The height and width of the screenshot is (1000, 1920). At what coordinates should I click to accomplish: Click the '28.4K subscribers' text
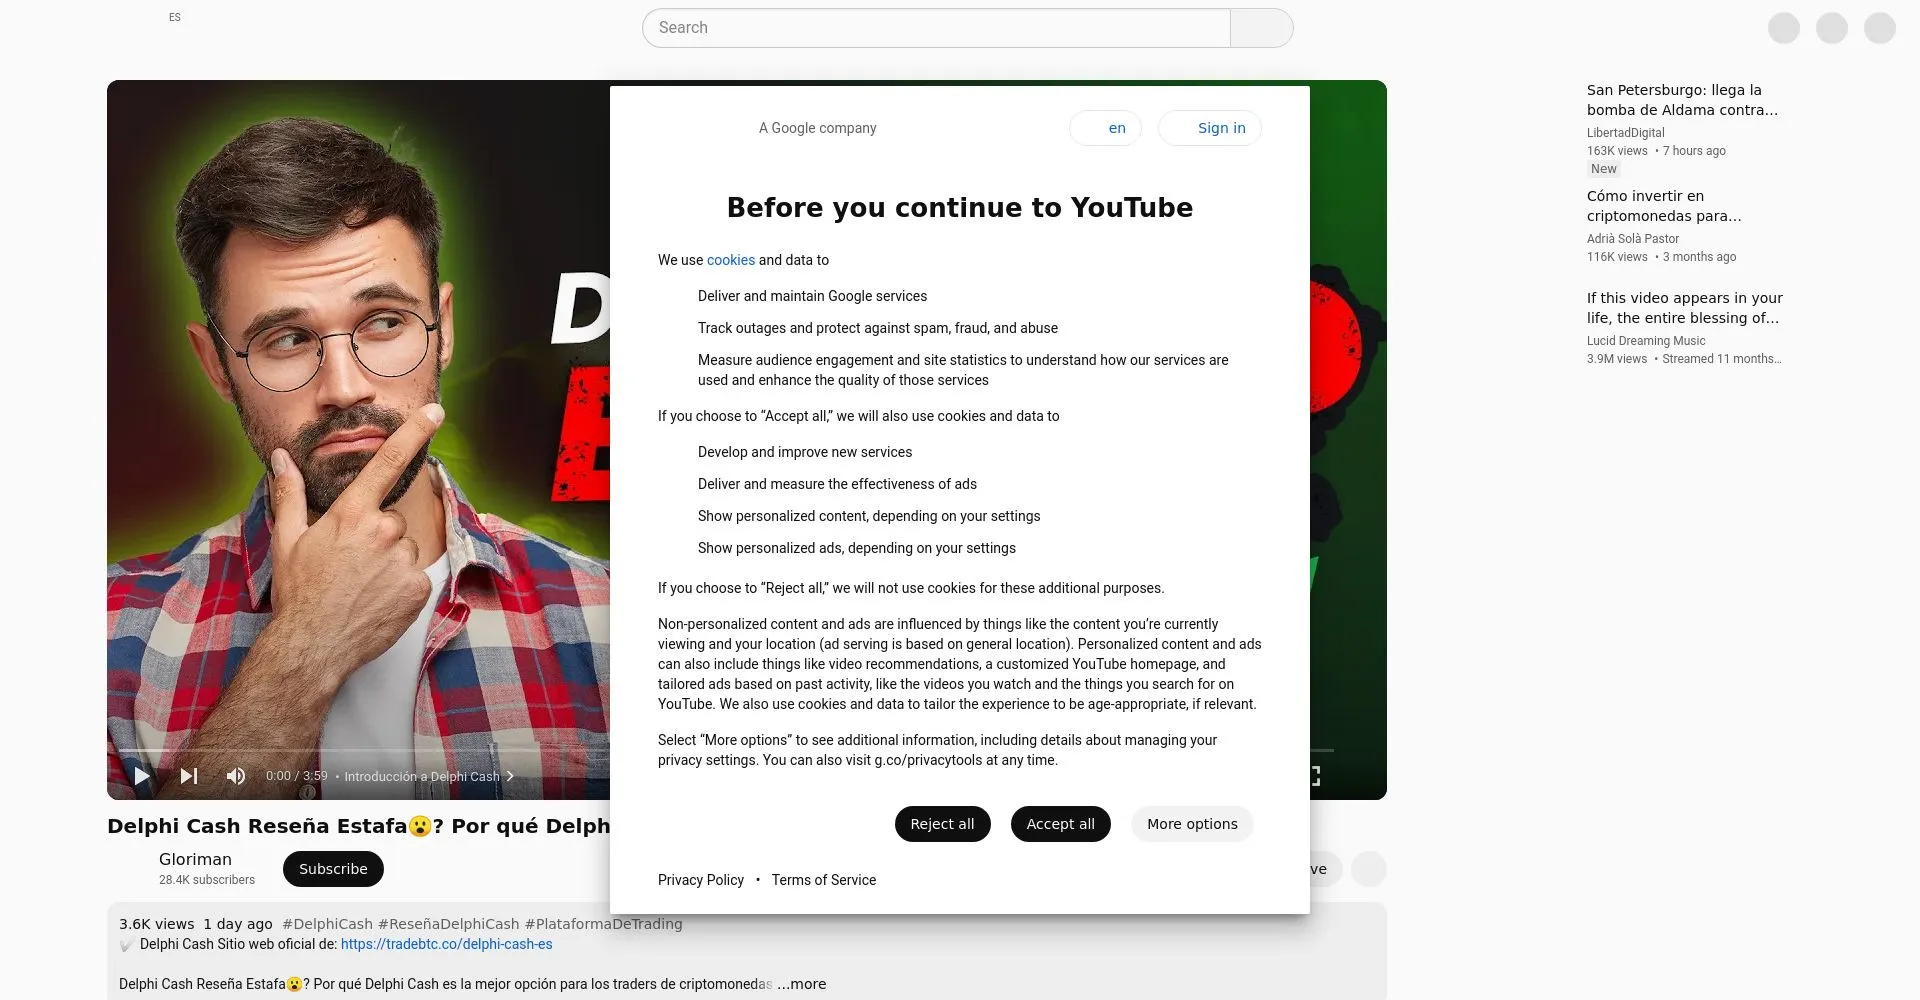[207, 880]
